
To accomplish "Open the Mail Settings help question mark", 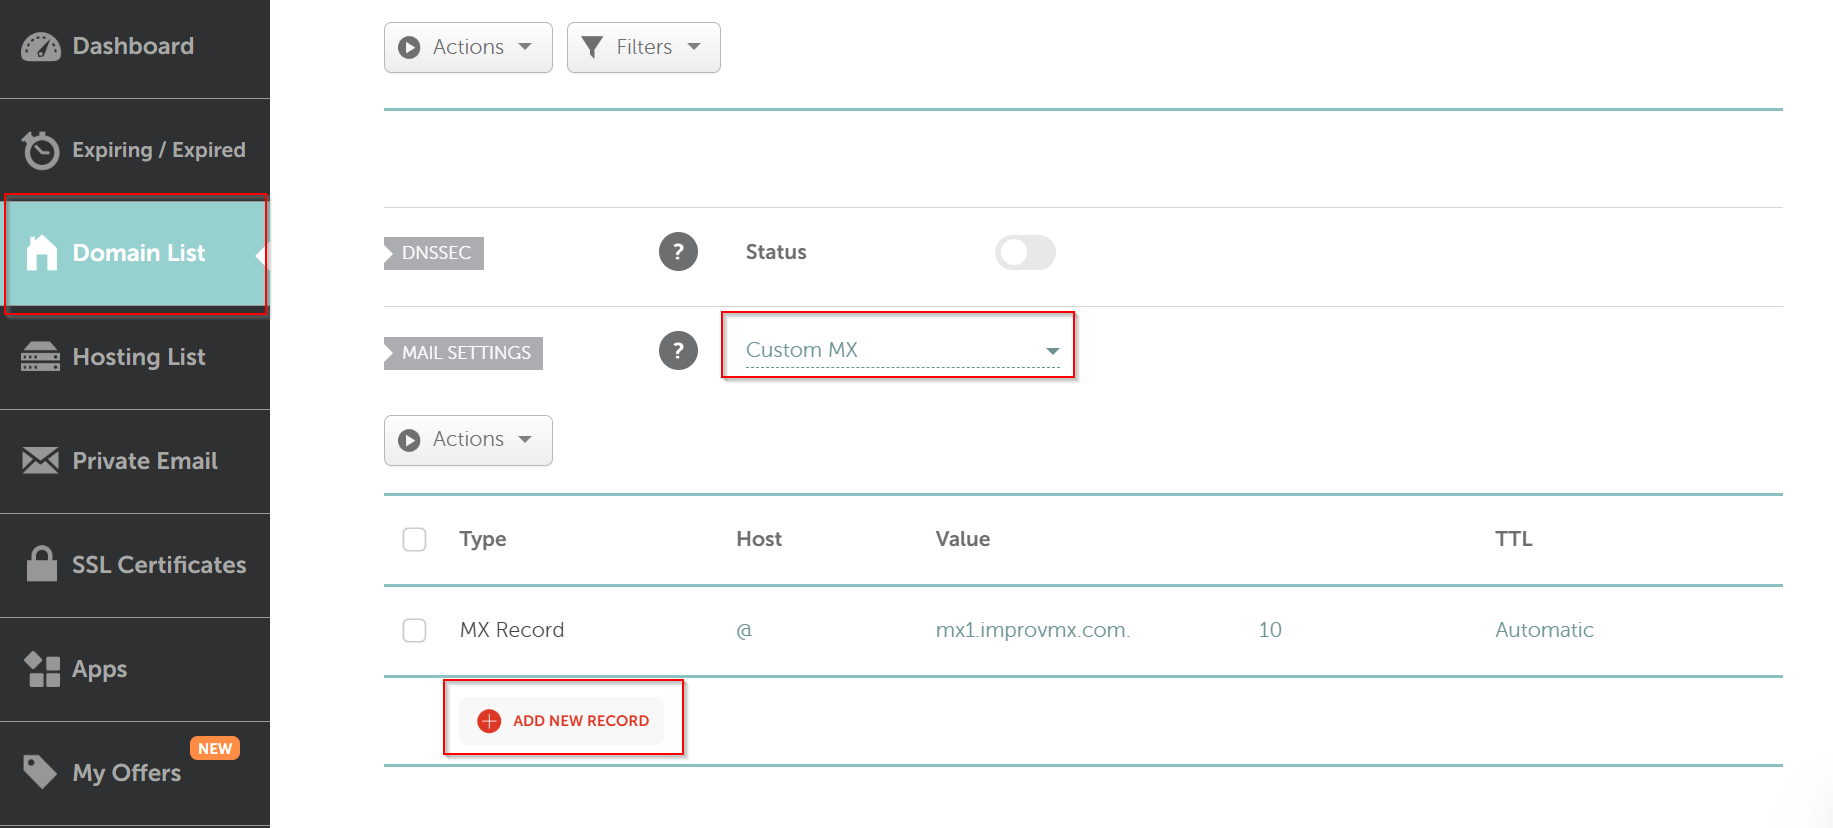I will coord(678,351).
